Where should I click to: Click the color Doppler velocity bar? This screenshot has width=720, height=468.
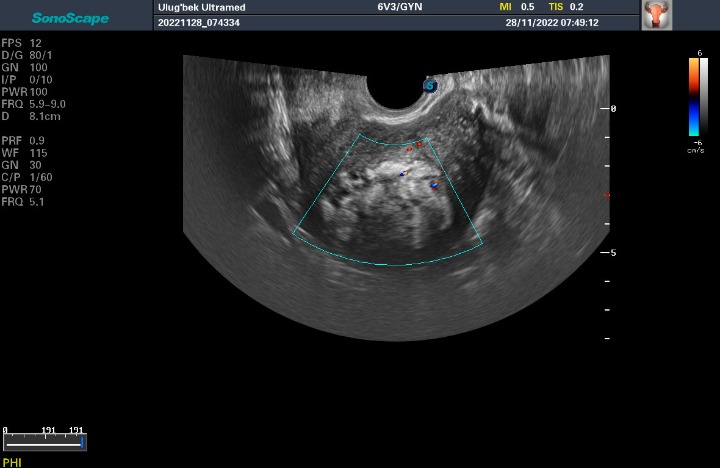[693, 96]
